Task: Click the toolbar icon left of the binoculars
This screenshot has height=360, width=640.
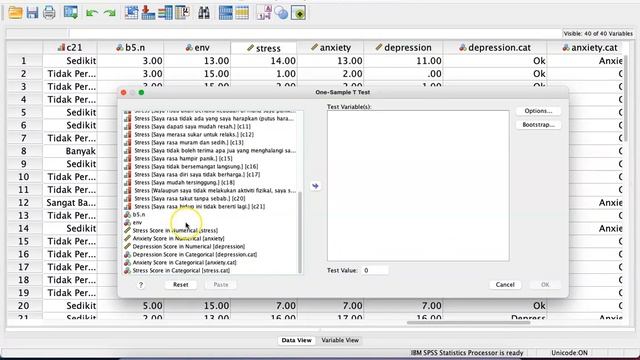Action: tap(182, 13)
